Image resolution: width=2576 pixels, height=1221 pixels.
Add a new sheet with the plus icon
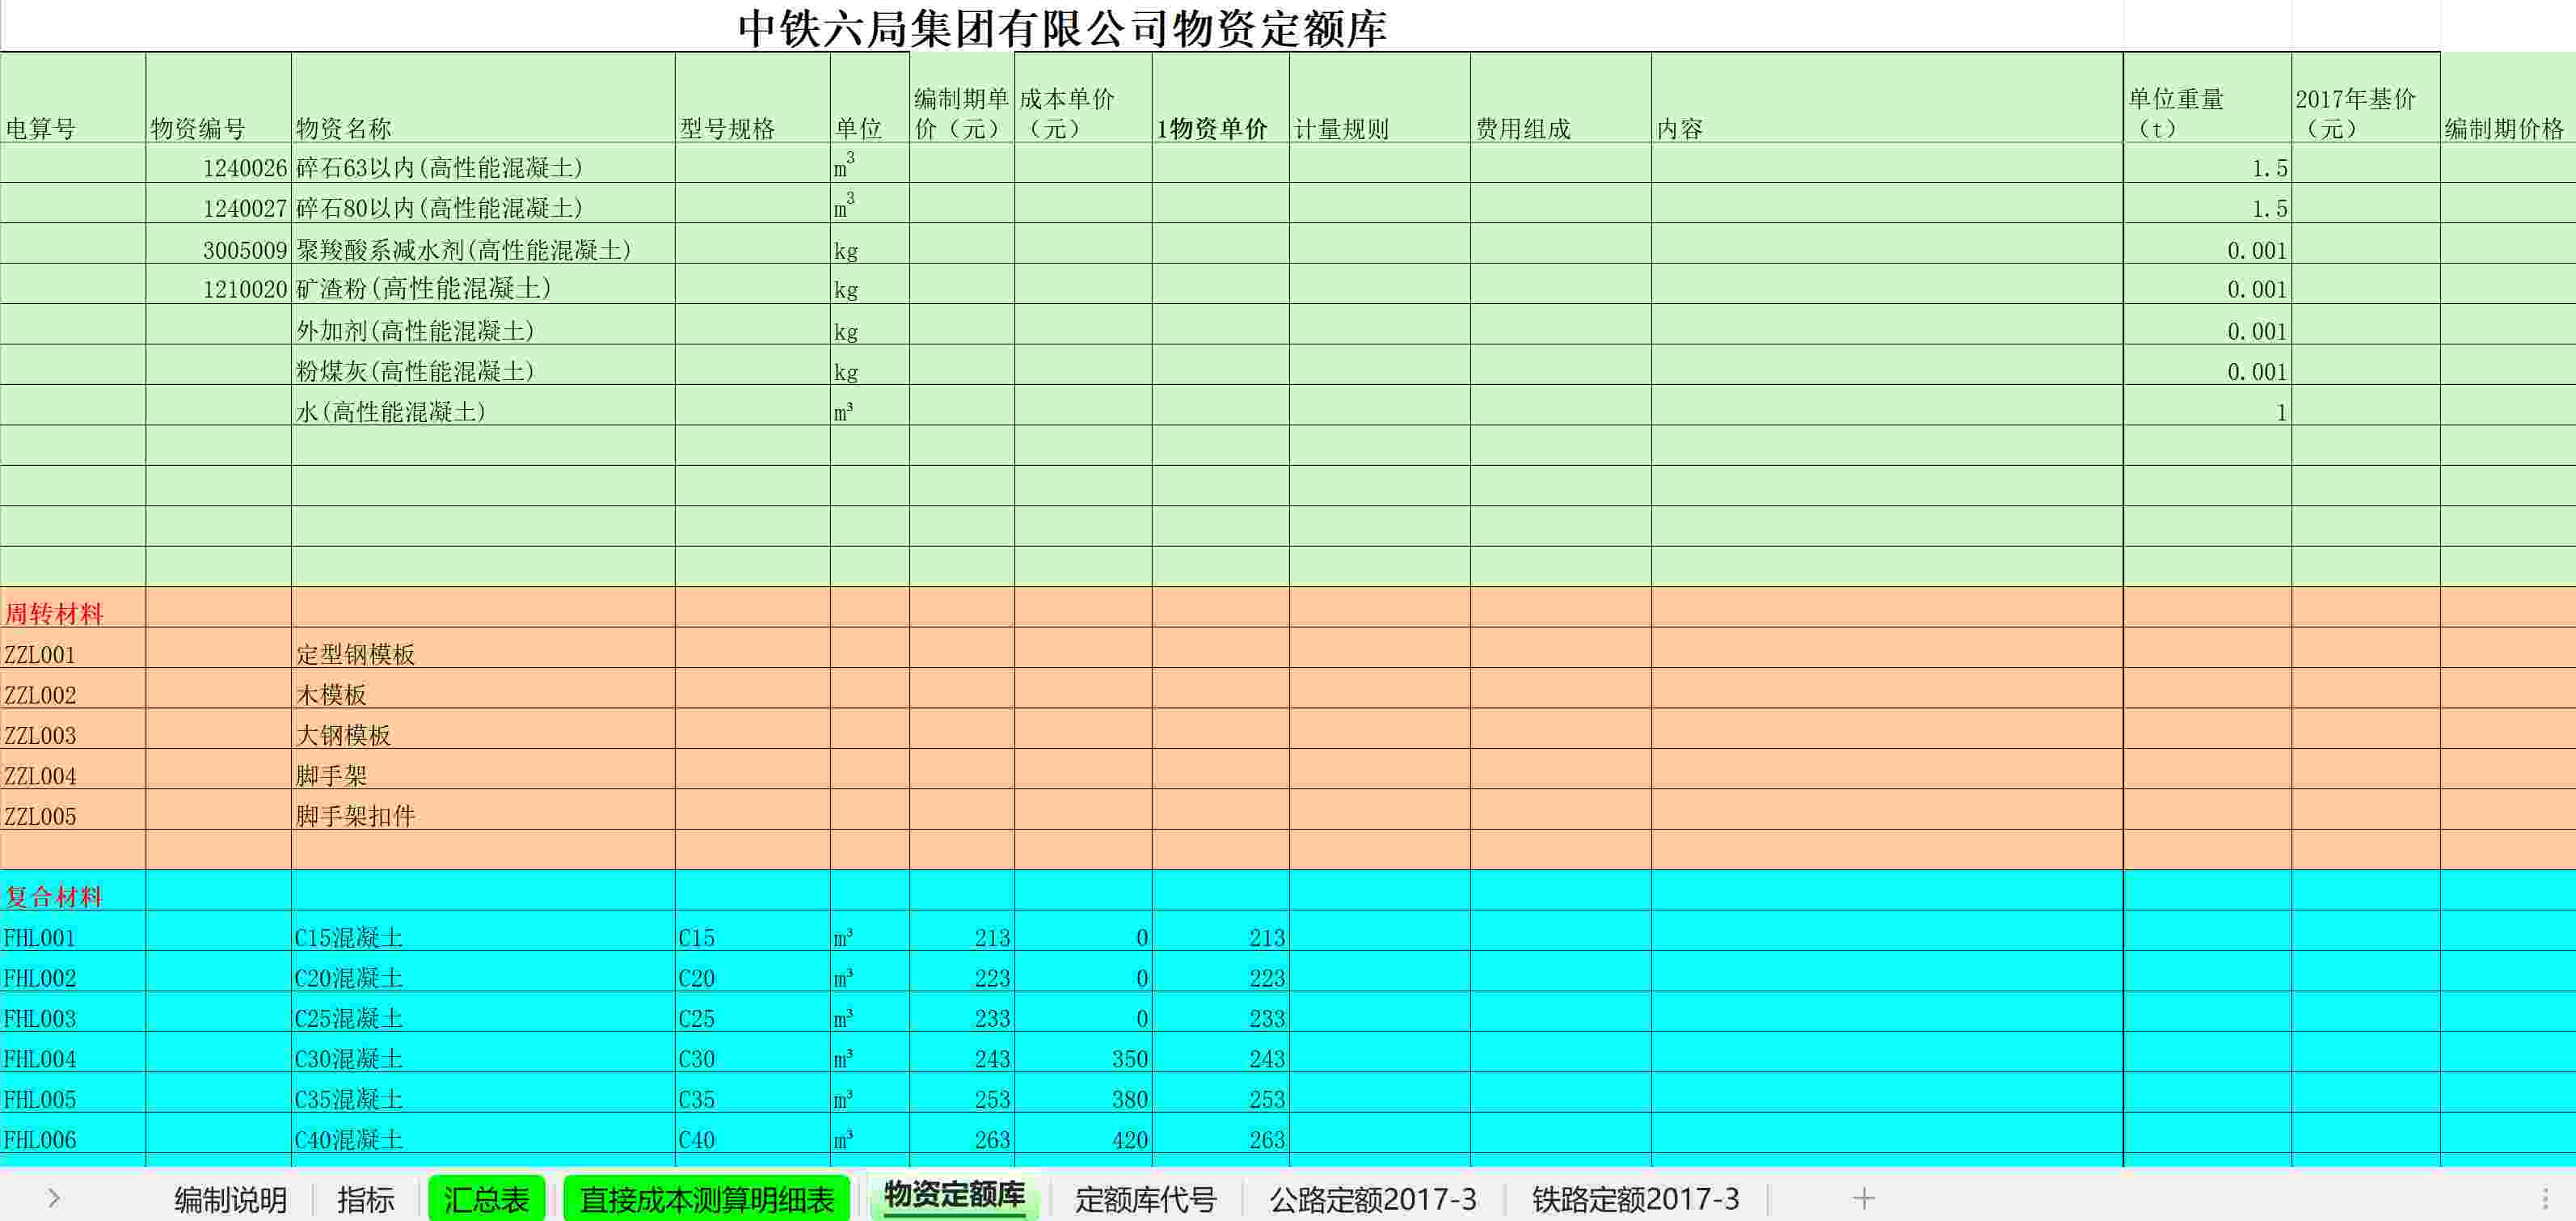(1863, 1198)
